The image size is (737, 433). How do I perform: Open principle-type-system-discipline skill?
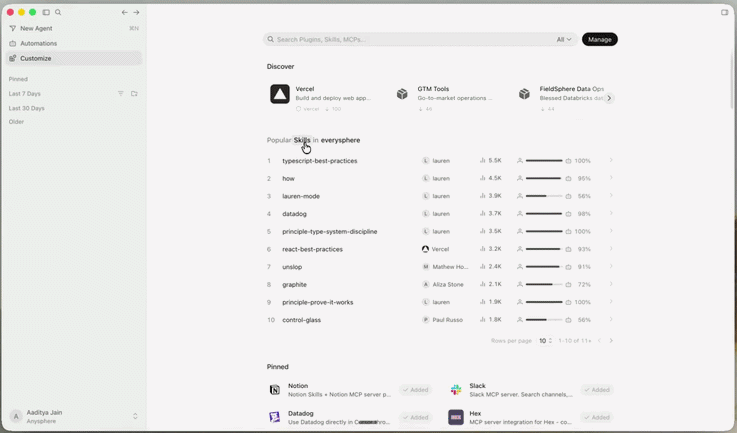[x=329, y=231]
